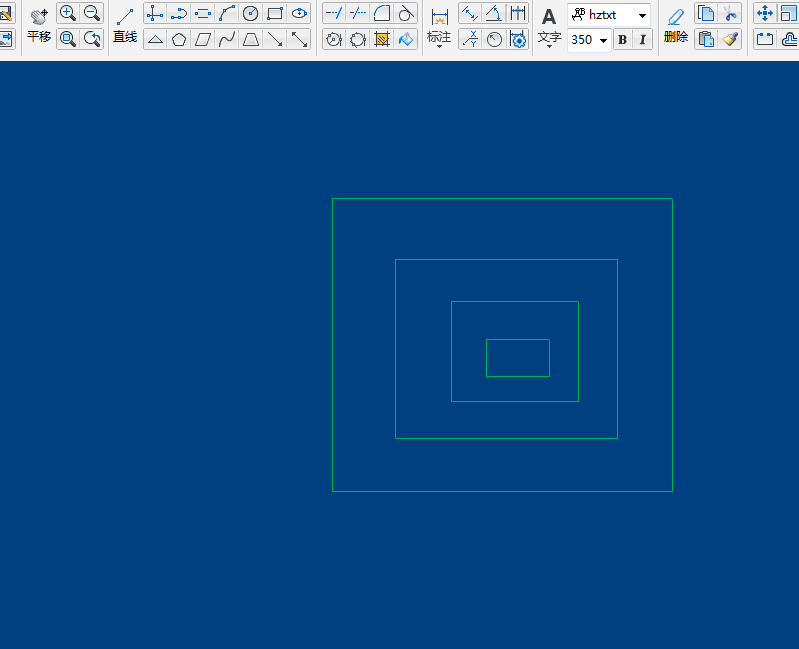Select the format painter brush

click(x=730, y=39)
